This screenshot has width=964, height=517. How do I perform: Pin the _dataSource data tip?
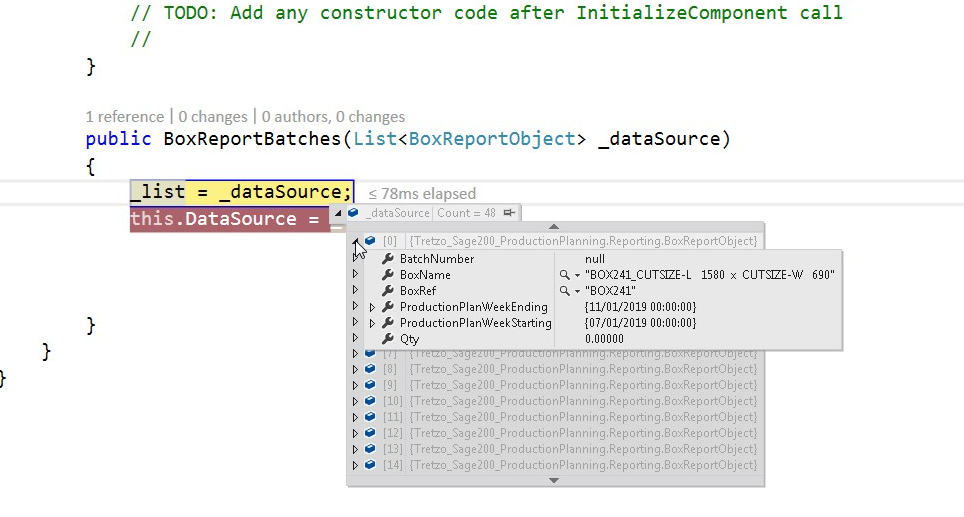tap(510, 213)
